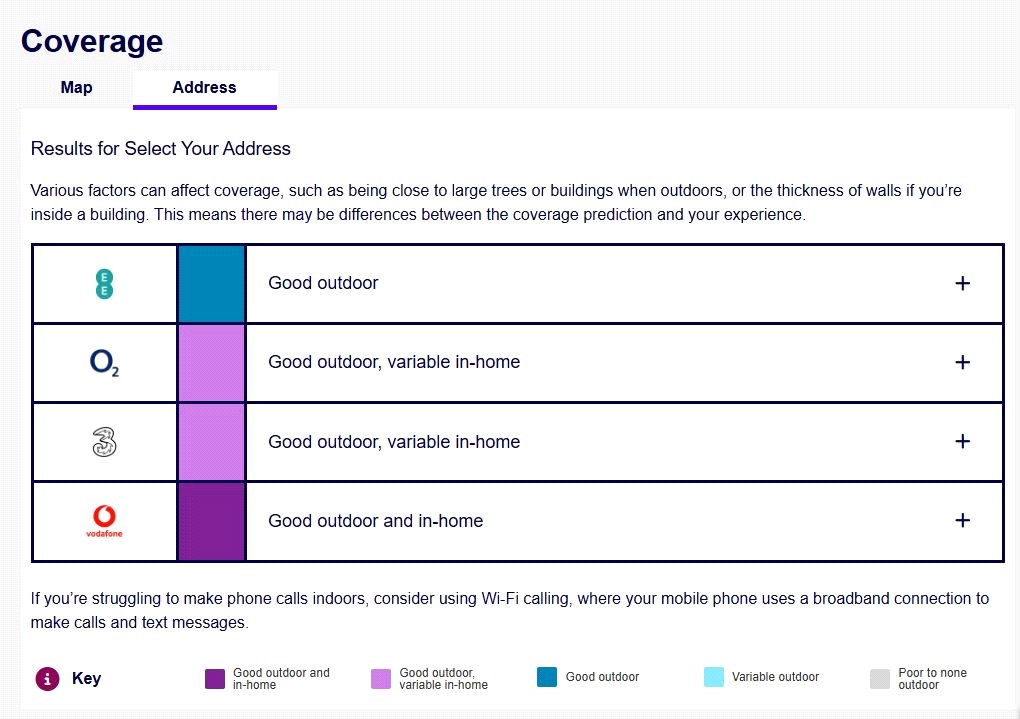
Task: Select the Address tab
Action: pyautogui.click(x=204, y=88)
